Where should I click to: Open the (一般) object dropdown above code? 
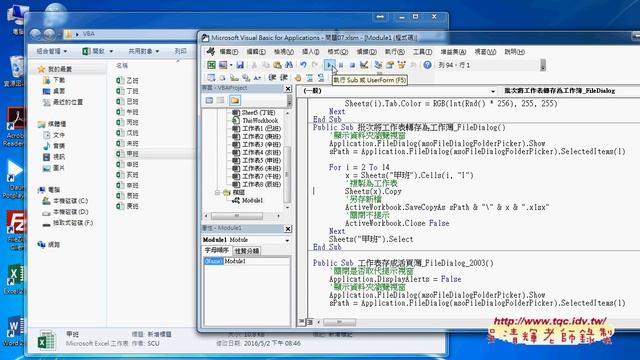point(493,91)
